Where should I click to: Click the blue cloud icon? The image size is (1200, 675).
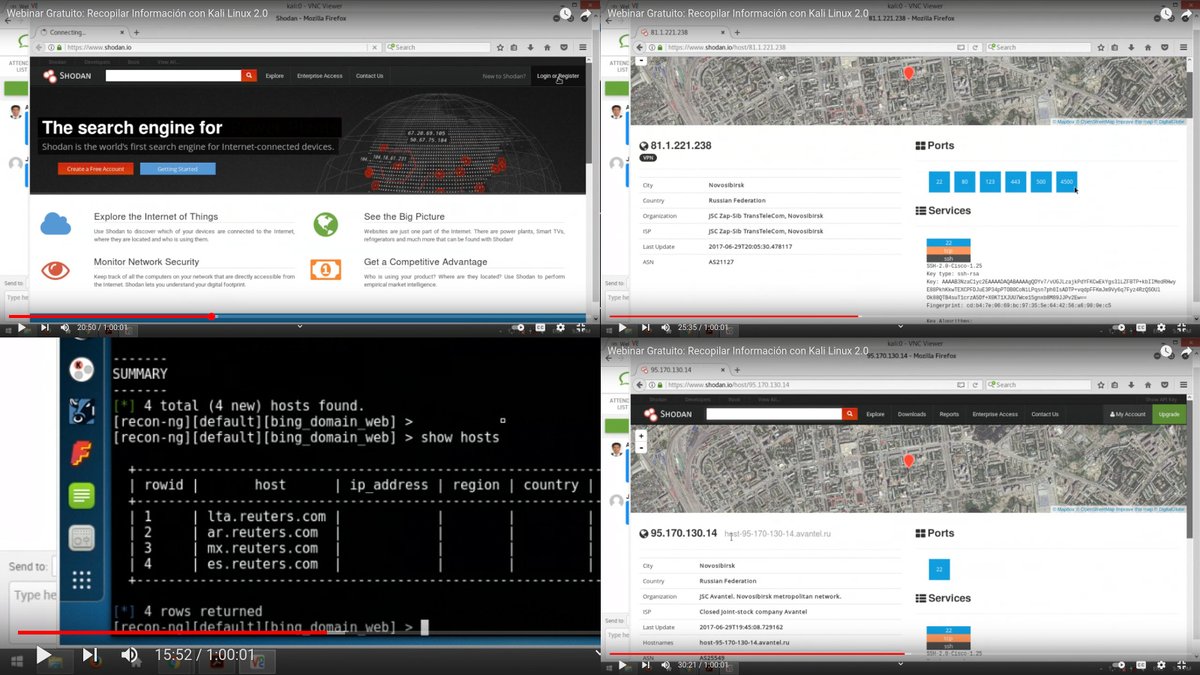[x=56, y=224]
